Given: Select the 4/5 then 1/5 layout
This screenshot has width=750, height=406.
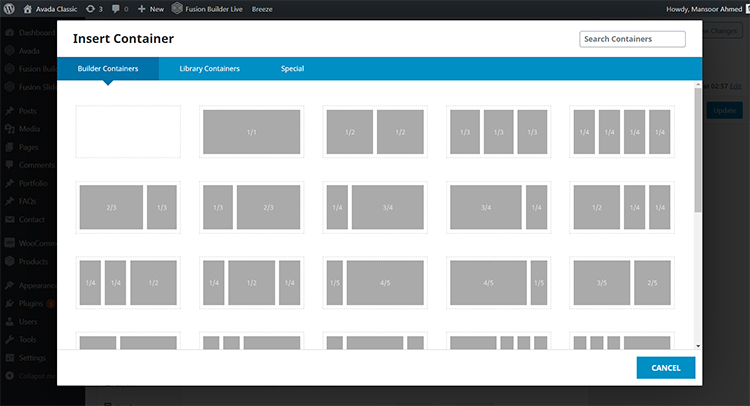Looking at the screenshot, I should (x=498, y=283).
